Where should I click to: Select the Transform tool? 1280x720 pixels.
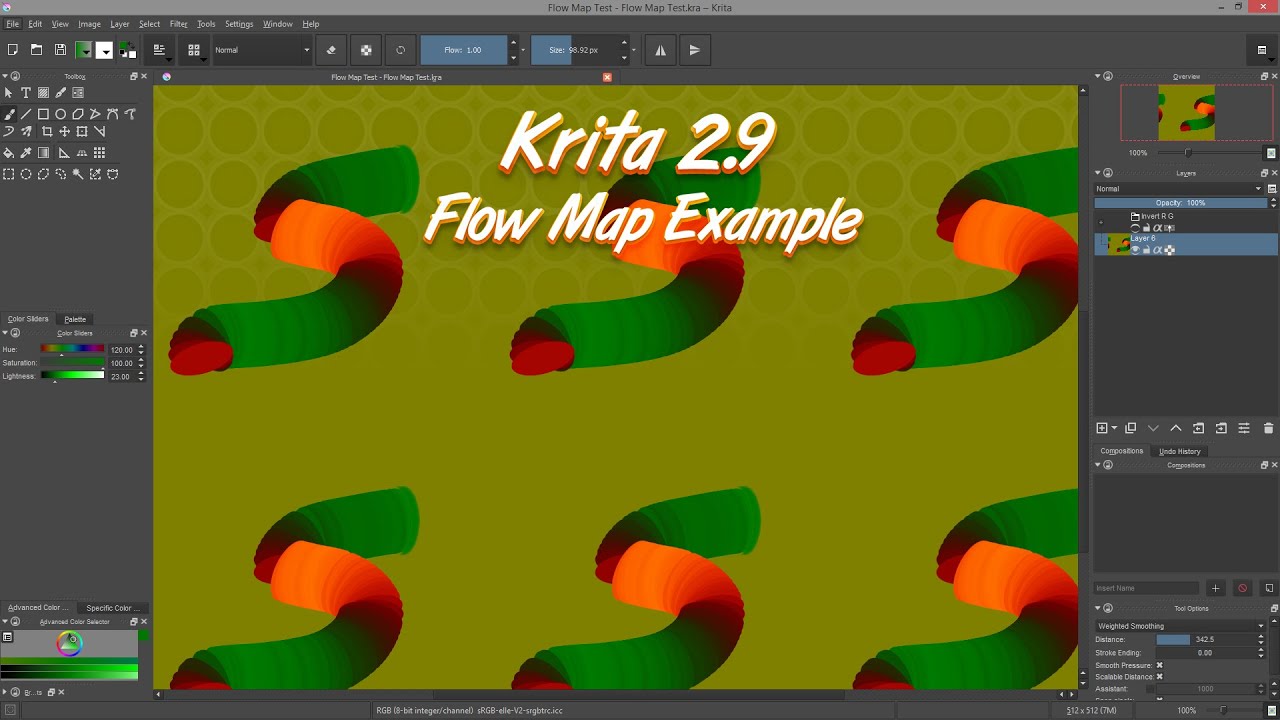[82, 131]
